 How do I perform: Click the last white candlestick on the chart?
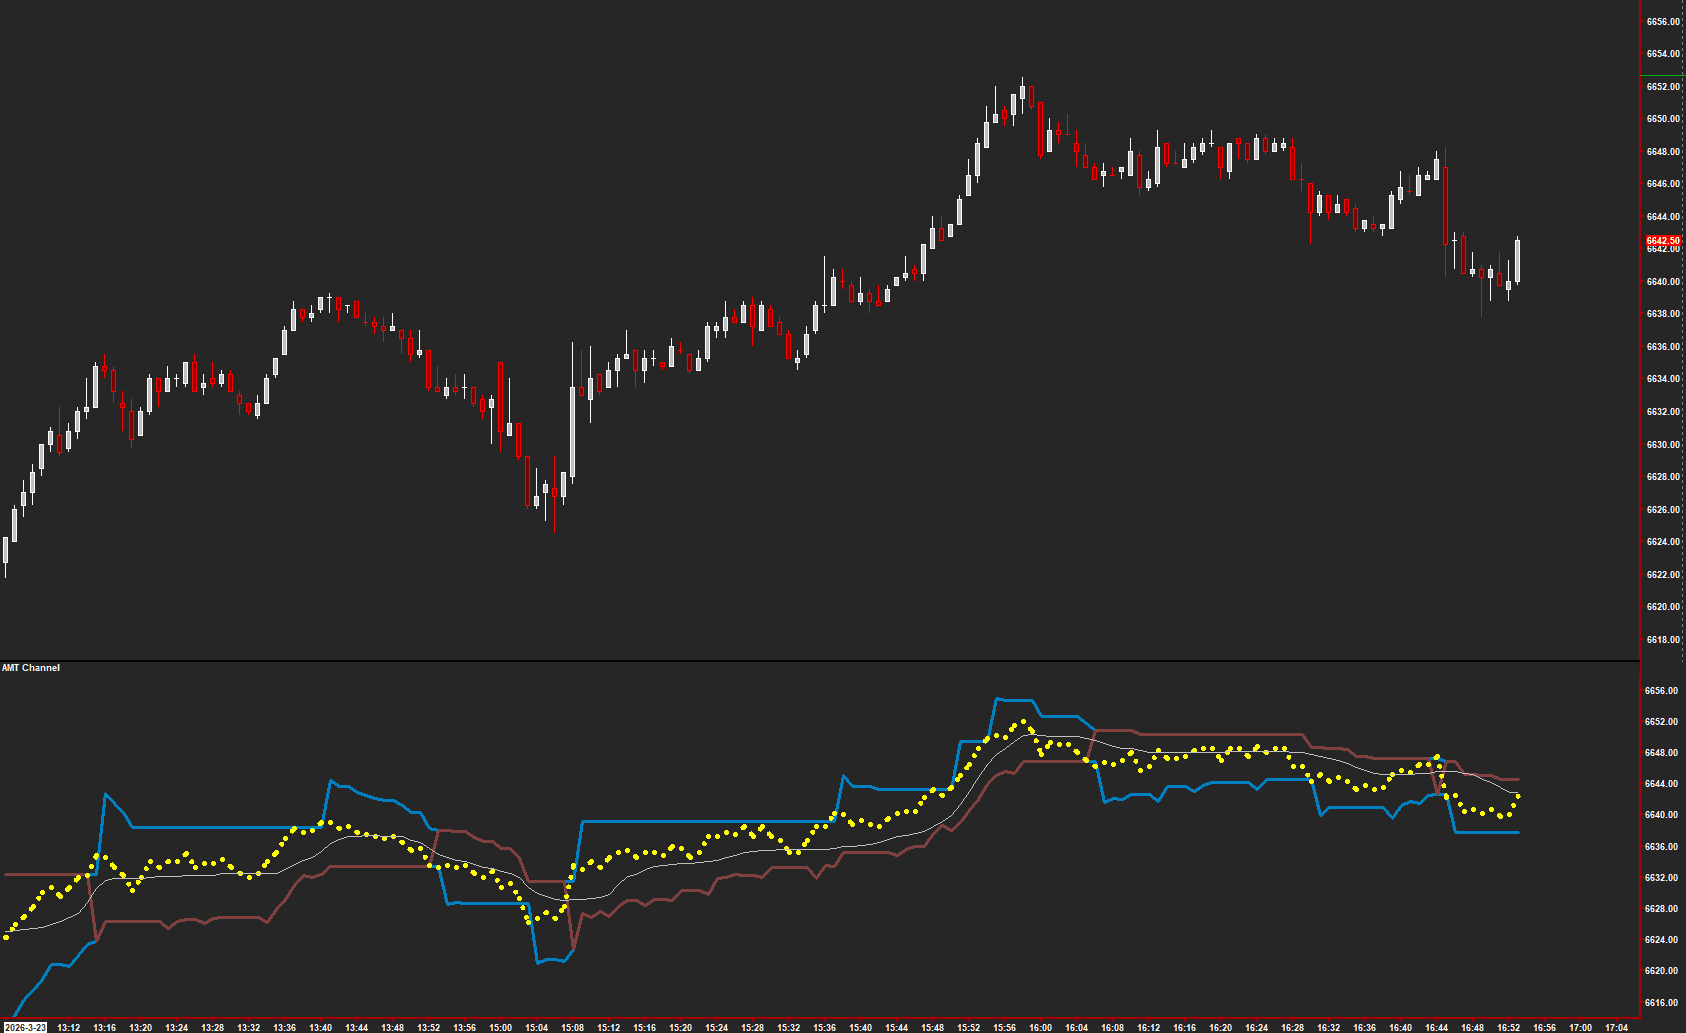(1517, 261)
